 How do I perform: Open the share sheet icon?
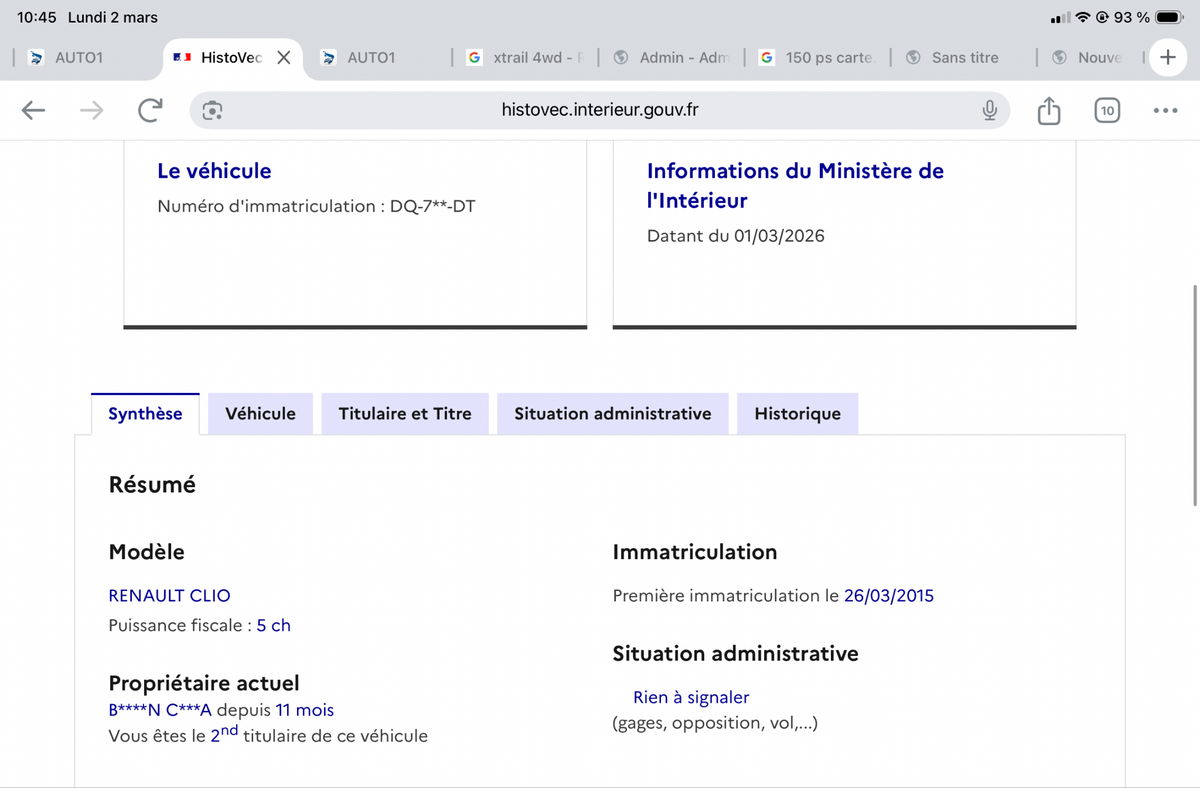click(x=1048, y=110)
